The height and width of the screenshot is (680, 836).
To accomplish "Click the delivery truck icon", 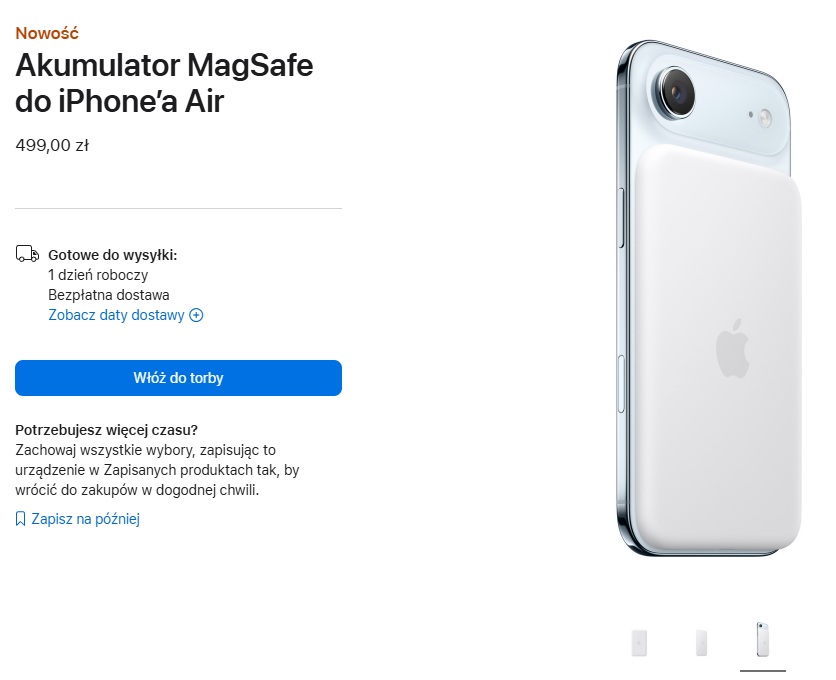I will coord(27,254).
